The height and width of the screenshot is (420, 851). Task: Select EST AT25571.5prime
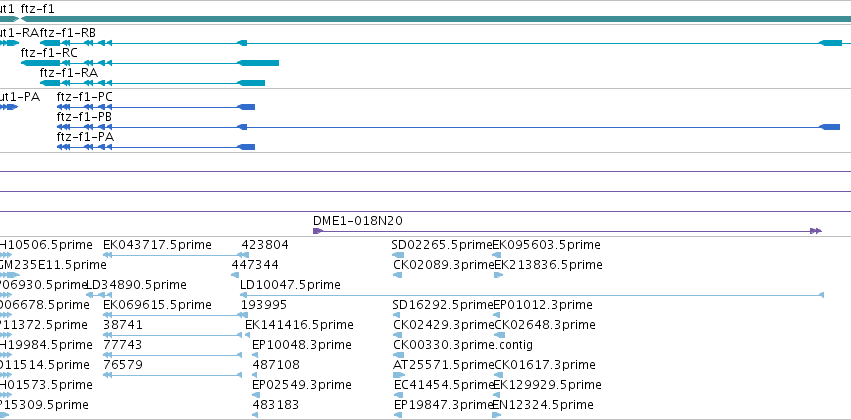443,365
